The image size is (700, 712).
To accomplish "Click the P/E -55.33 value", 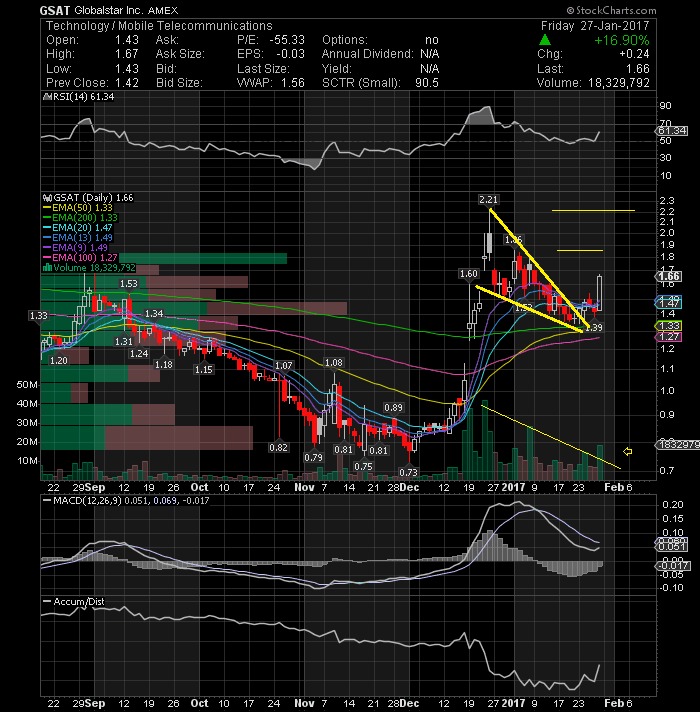I will 287,40.
